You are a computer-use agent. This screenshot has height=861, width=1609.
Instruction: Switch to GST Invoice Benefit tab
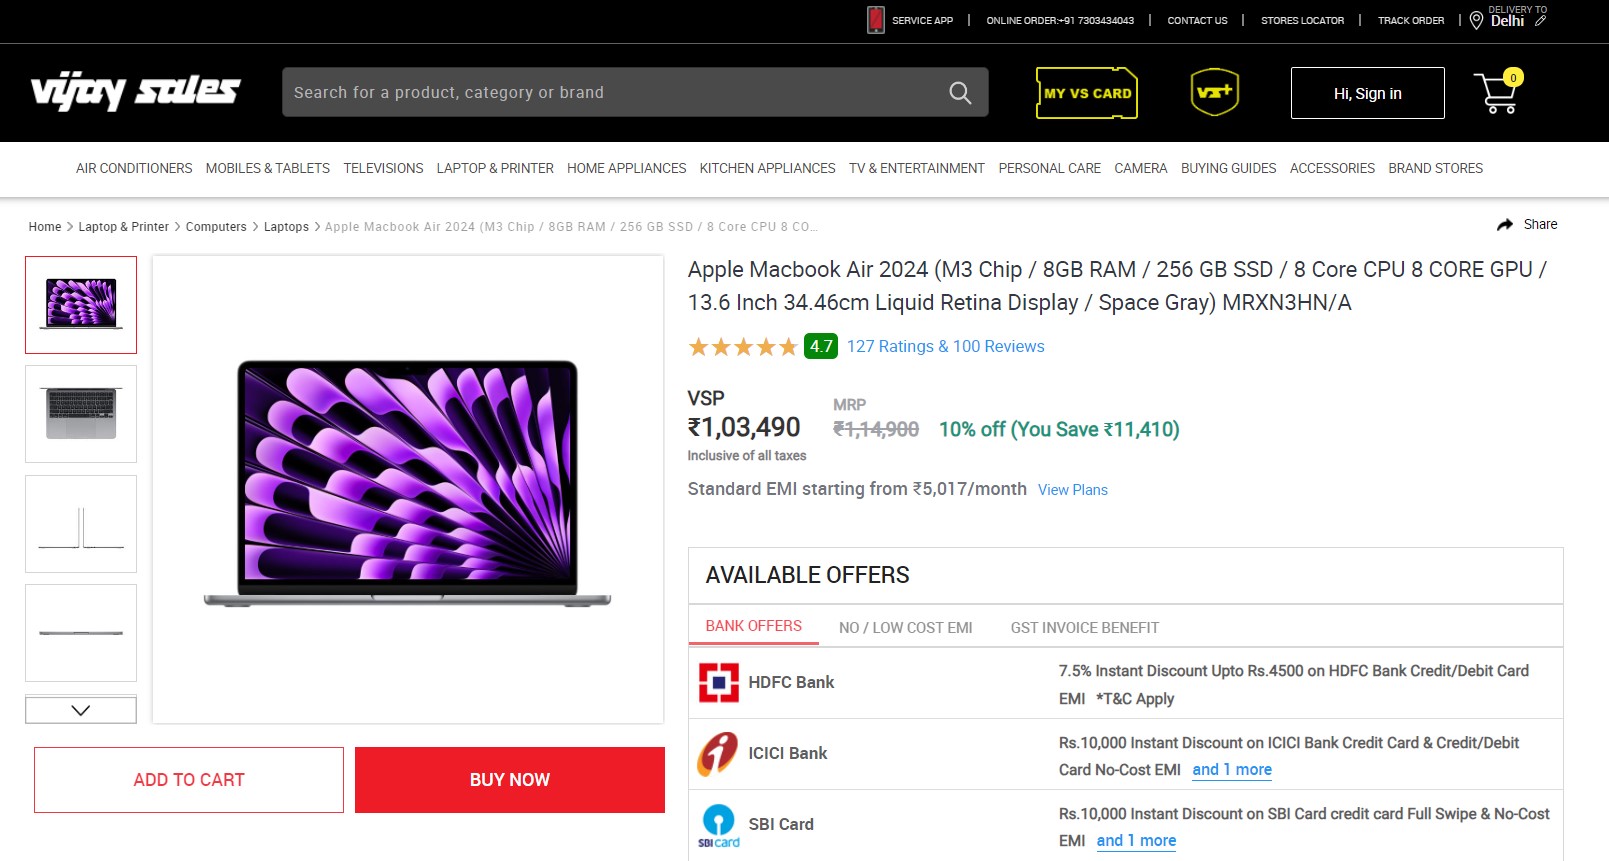pos(1084,628)
